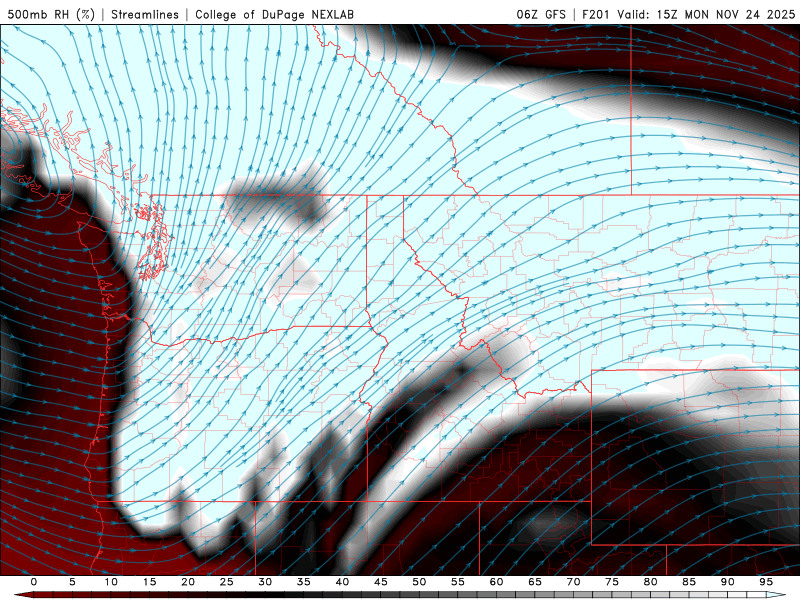This screenshot has height=600, width=800.
Task: Click "College of DuPage NEXLAB" text
Action: pyautogui.click(x=274, y=14)
